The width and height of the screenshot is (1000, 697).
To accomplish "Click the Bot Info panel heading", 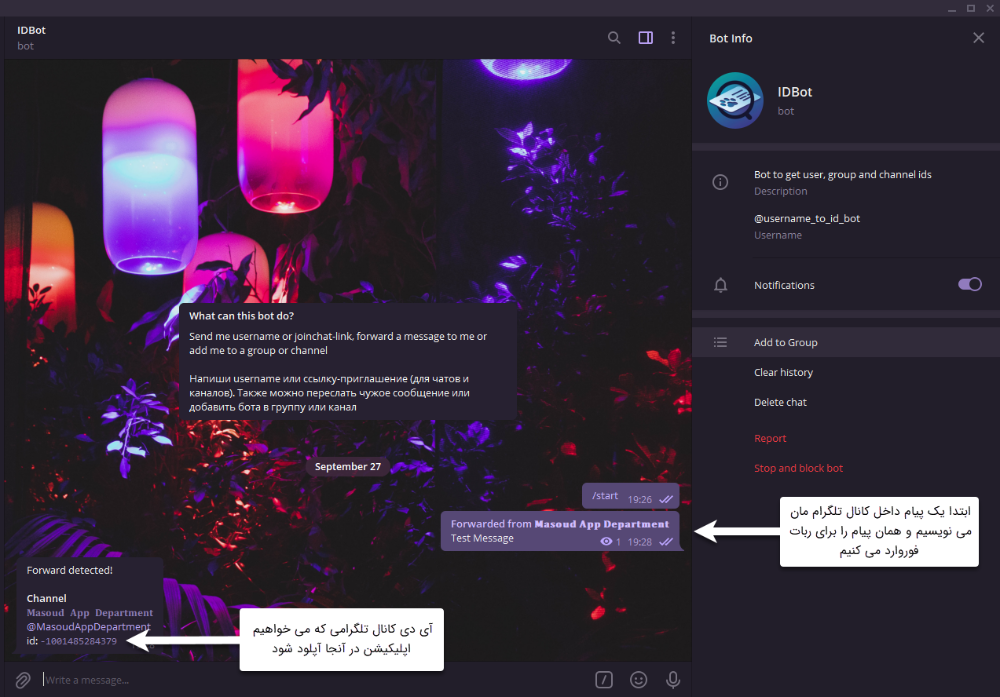I will point(730,38).
